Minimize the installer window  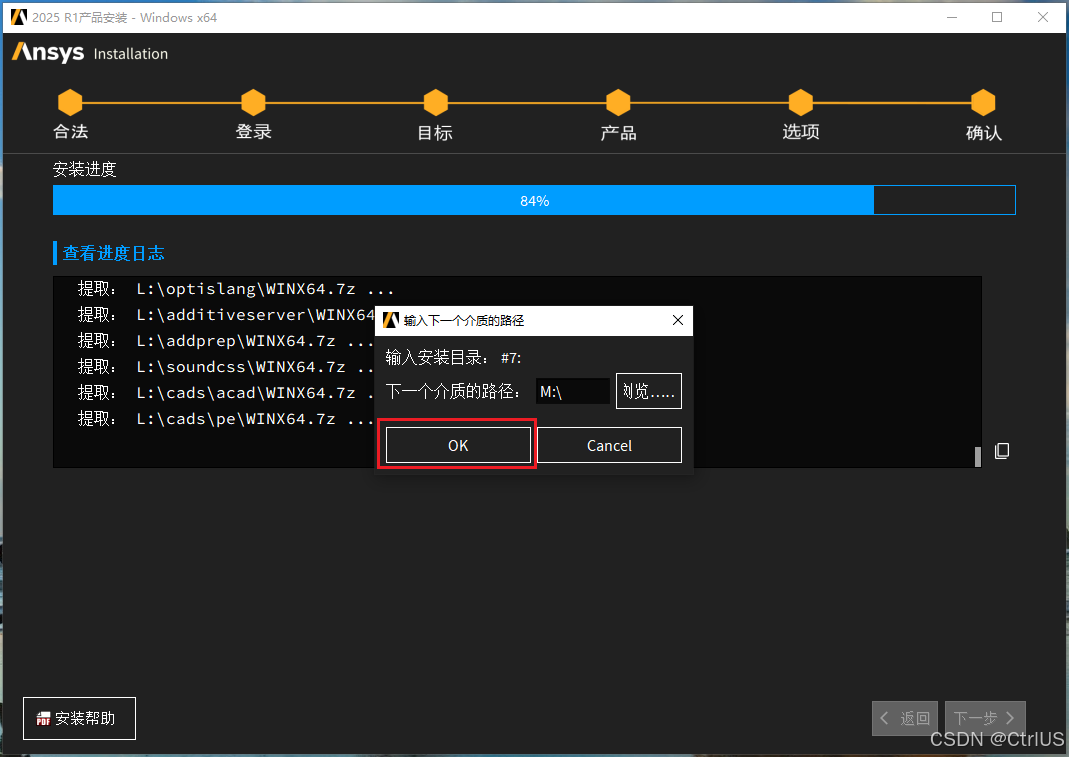(x=952, y=17)
